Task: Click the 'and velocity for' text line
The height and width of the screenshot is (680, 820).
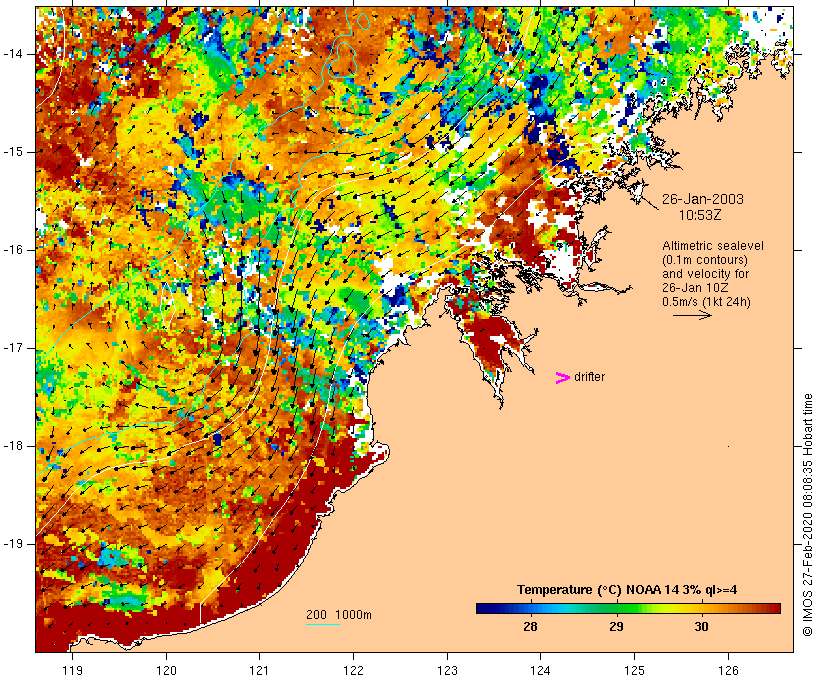Action: coord(705,274)
